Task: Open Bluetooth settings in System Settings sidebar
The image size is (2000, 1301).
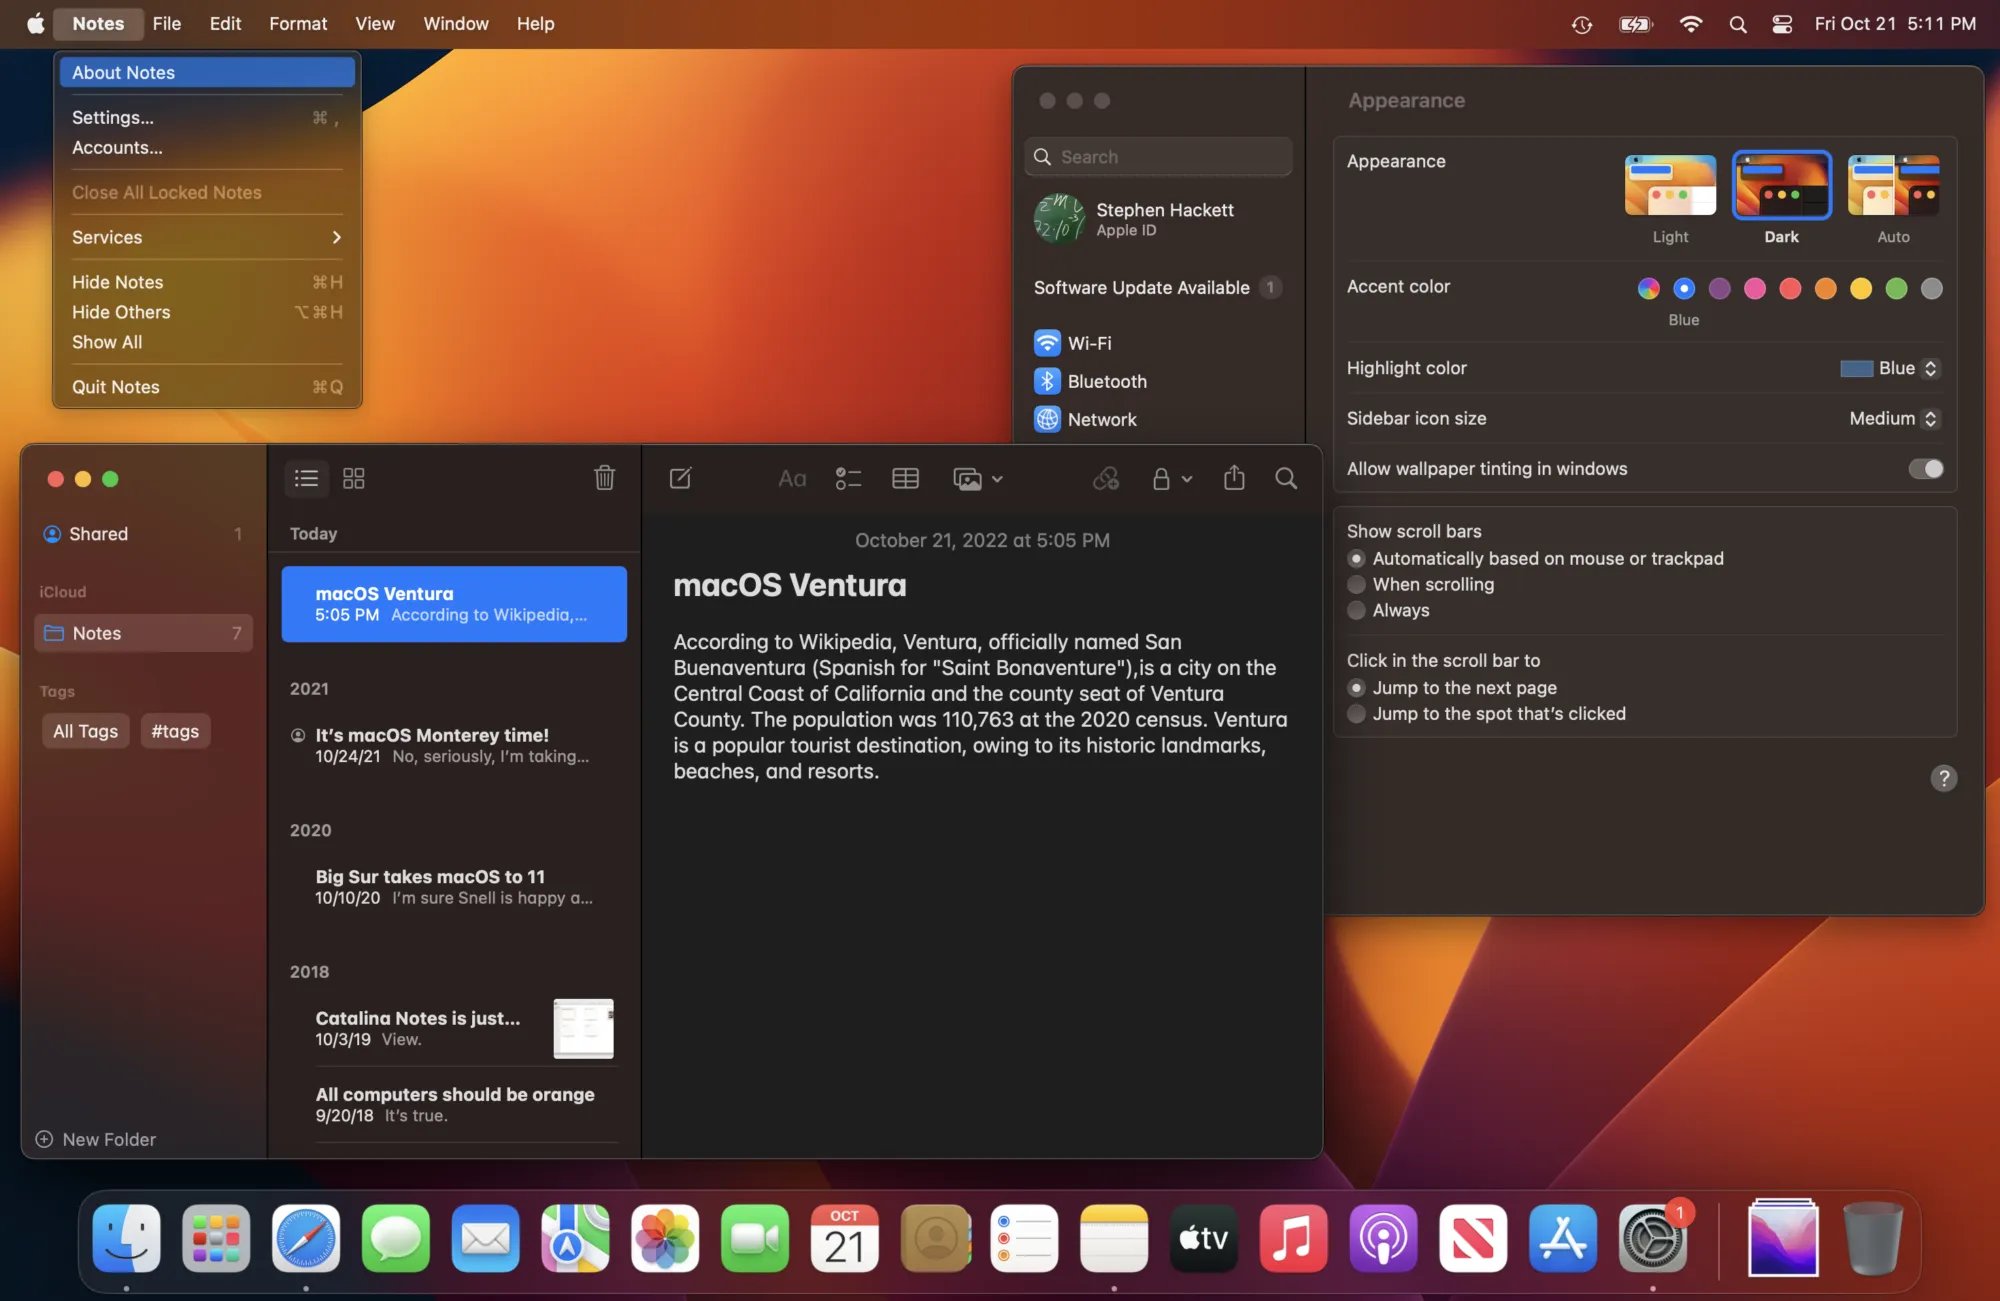Action: click(1107, 381)
